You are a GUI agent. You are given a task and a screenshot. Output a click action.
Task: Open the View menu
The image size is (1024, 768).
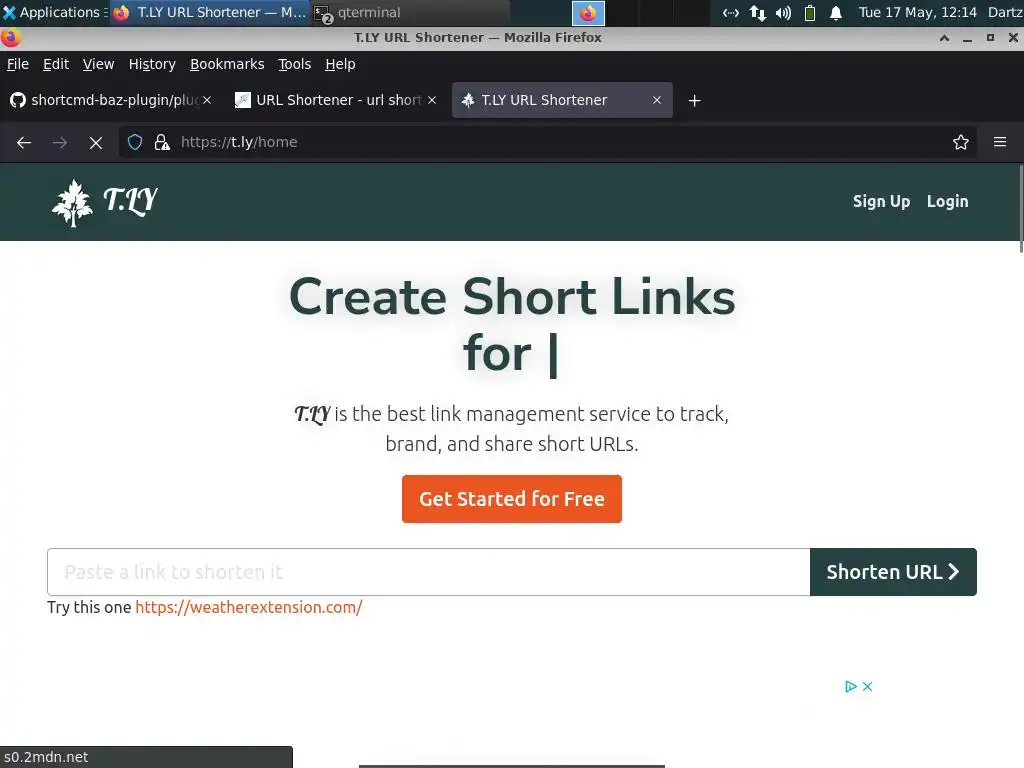click(x=98, y=64)
